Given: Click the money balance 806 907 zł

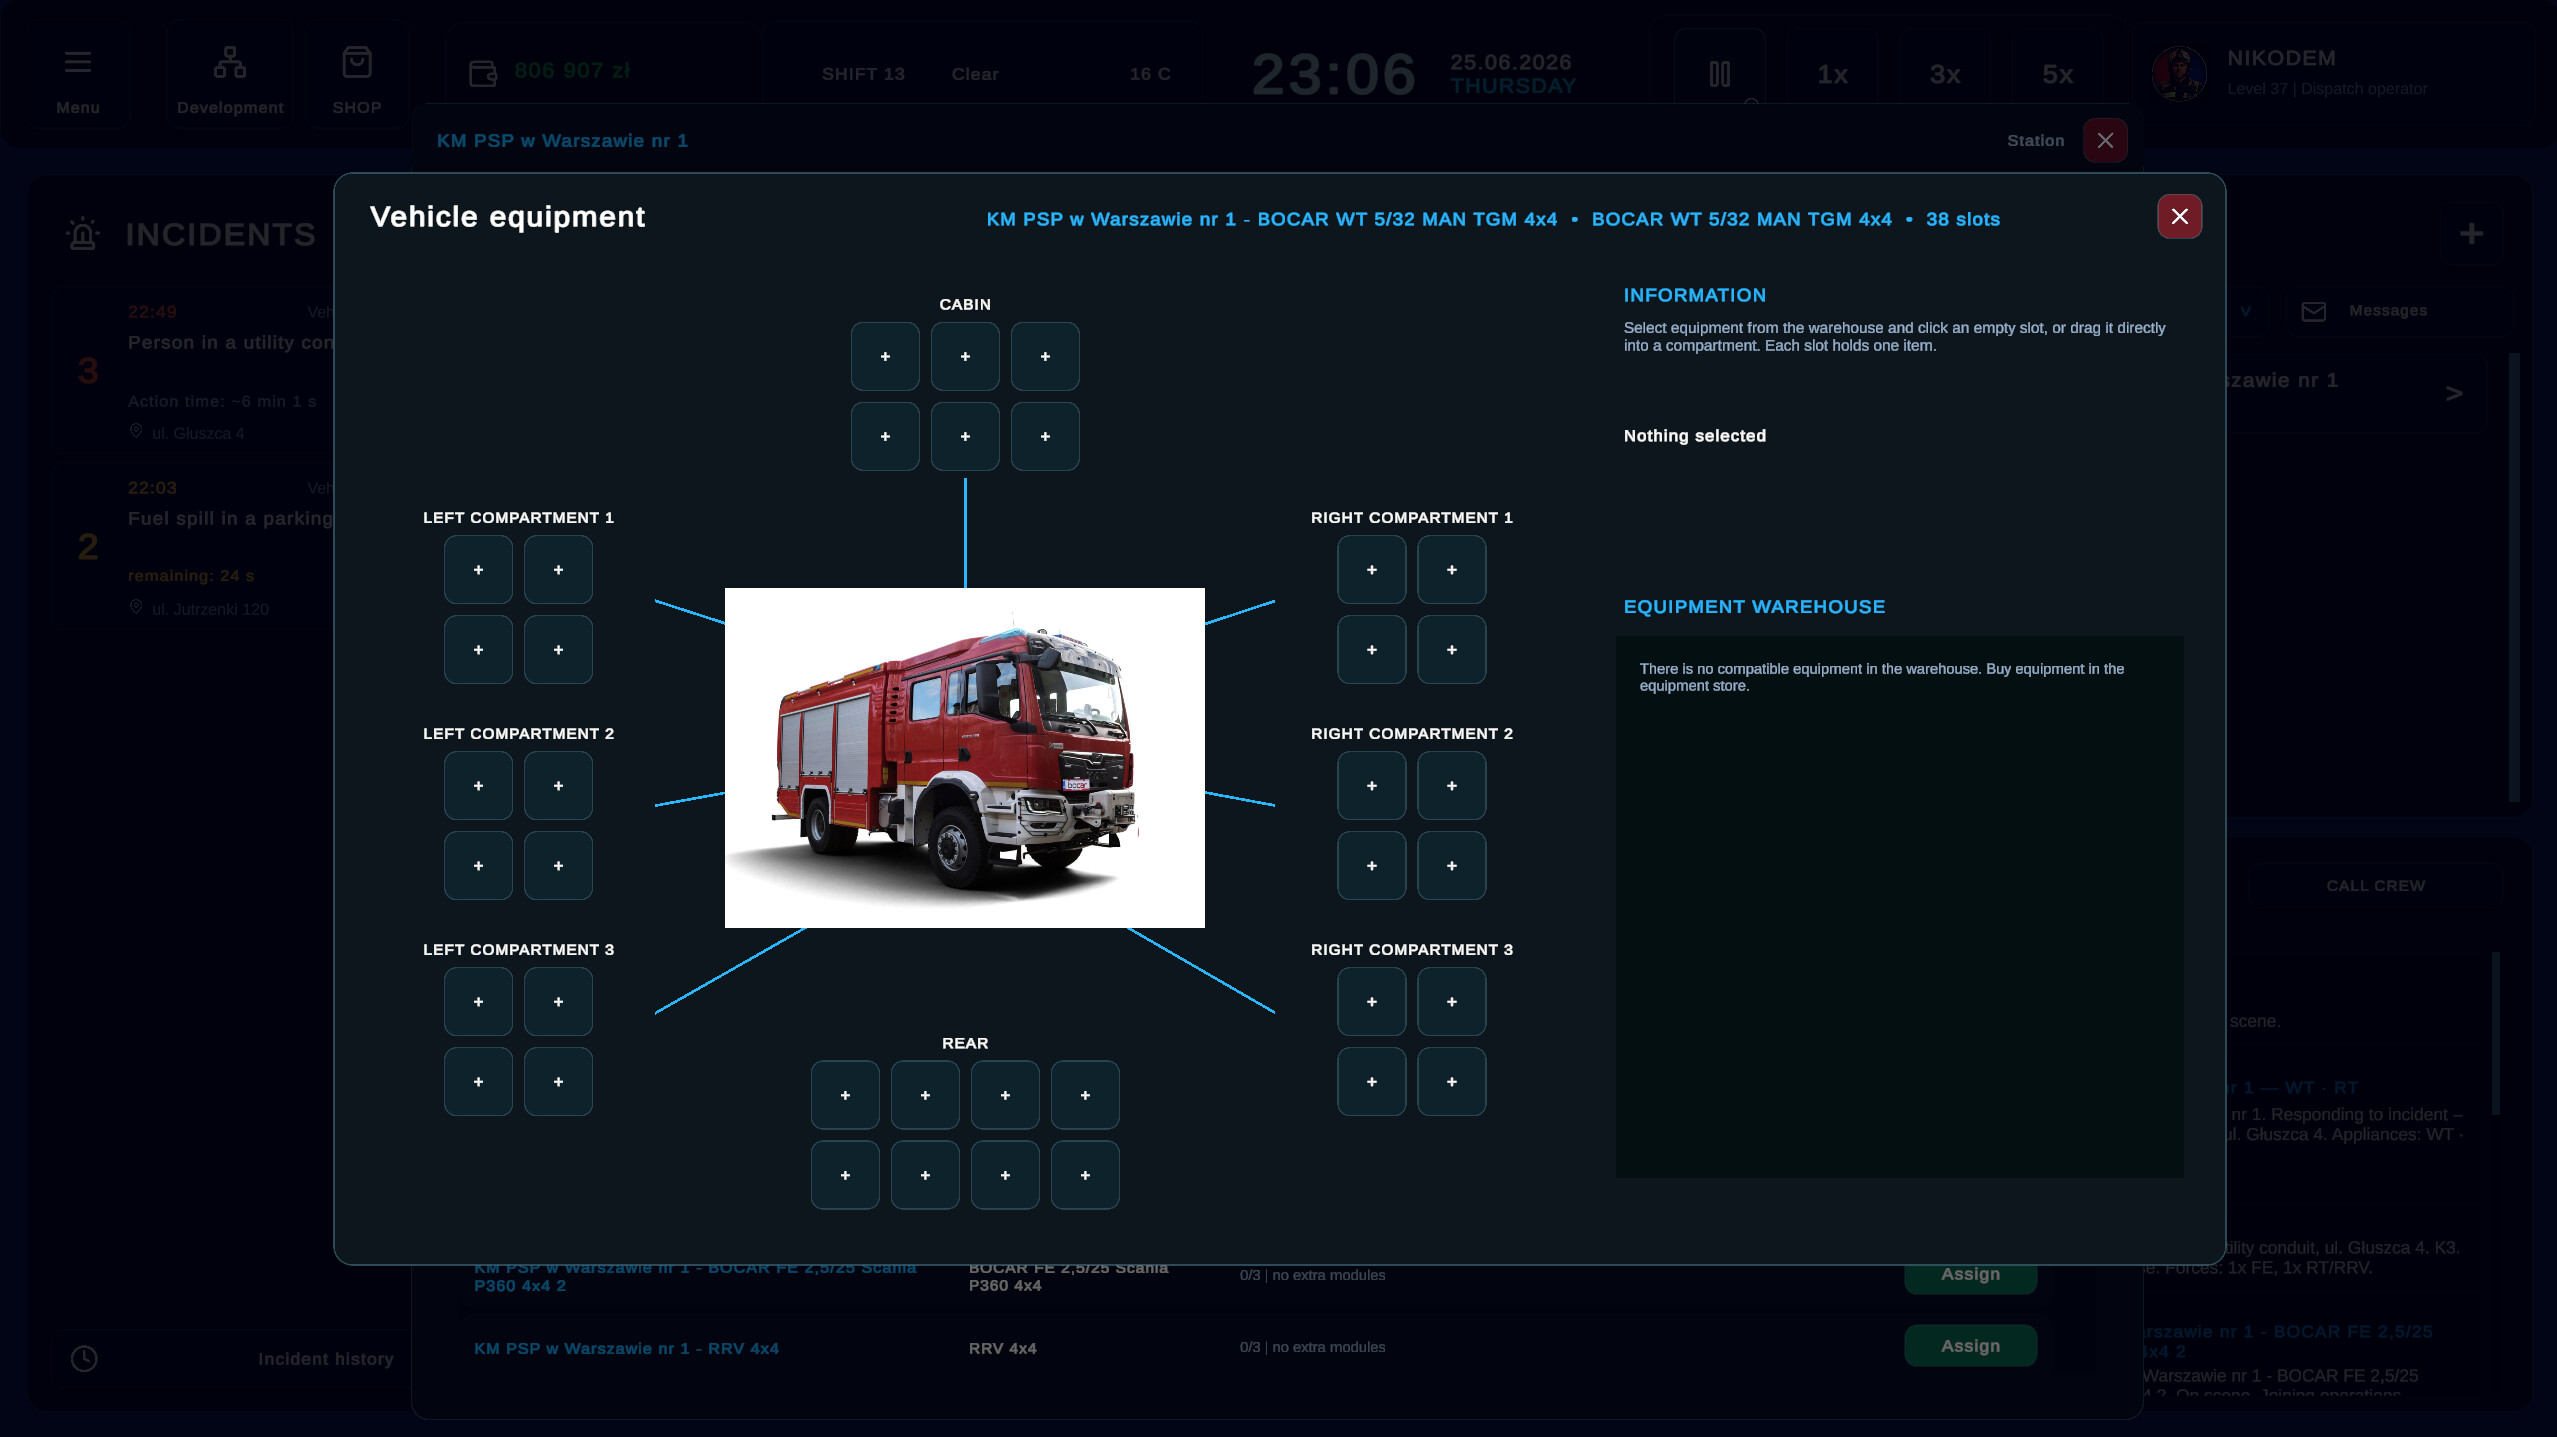Looking at the screenshot, I should coord(572,71).
